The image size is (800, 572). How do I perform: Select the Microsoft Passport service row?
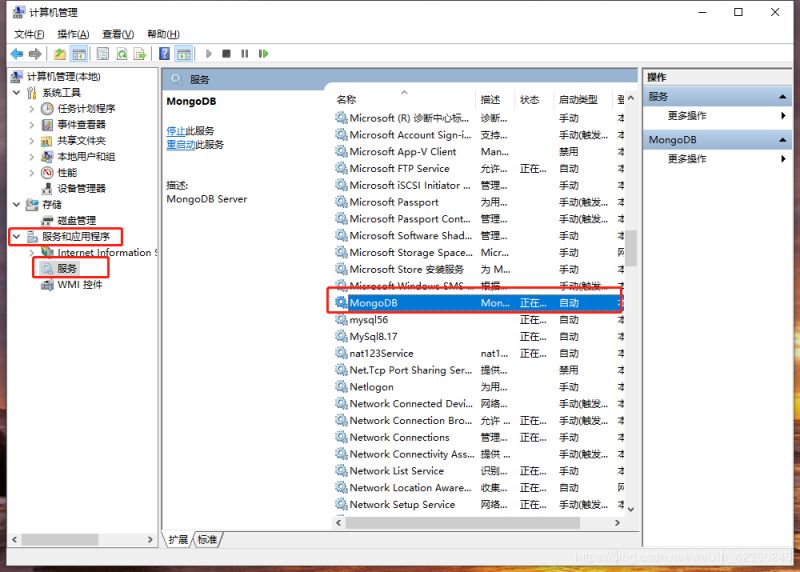[x=479, y=202]
